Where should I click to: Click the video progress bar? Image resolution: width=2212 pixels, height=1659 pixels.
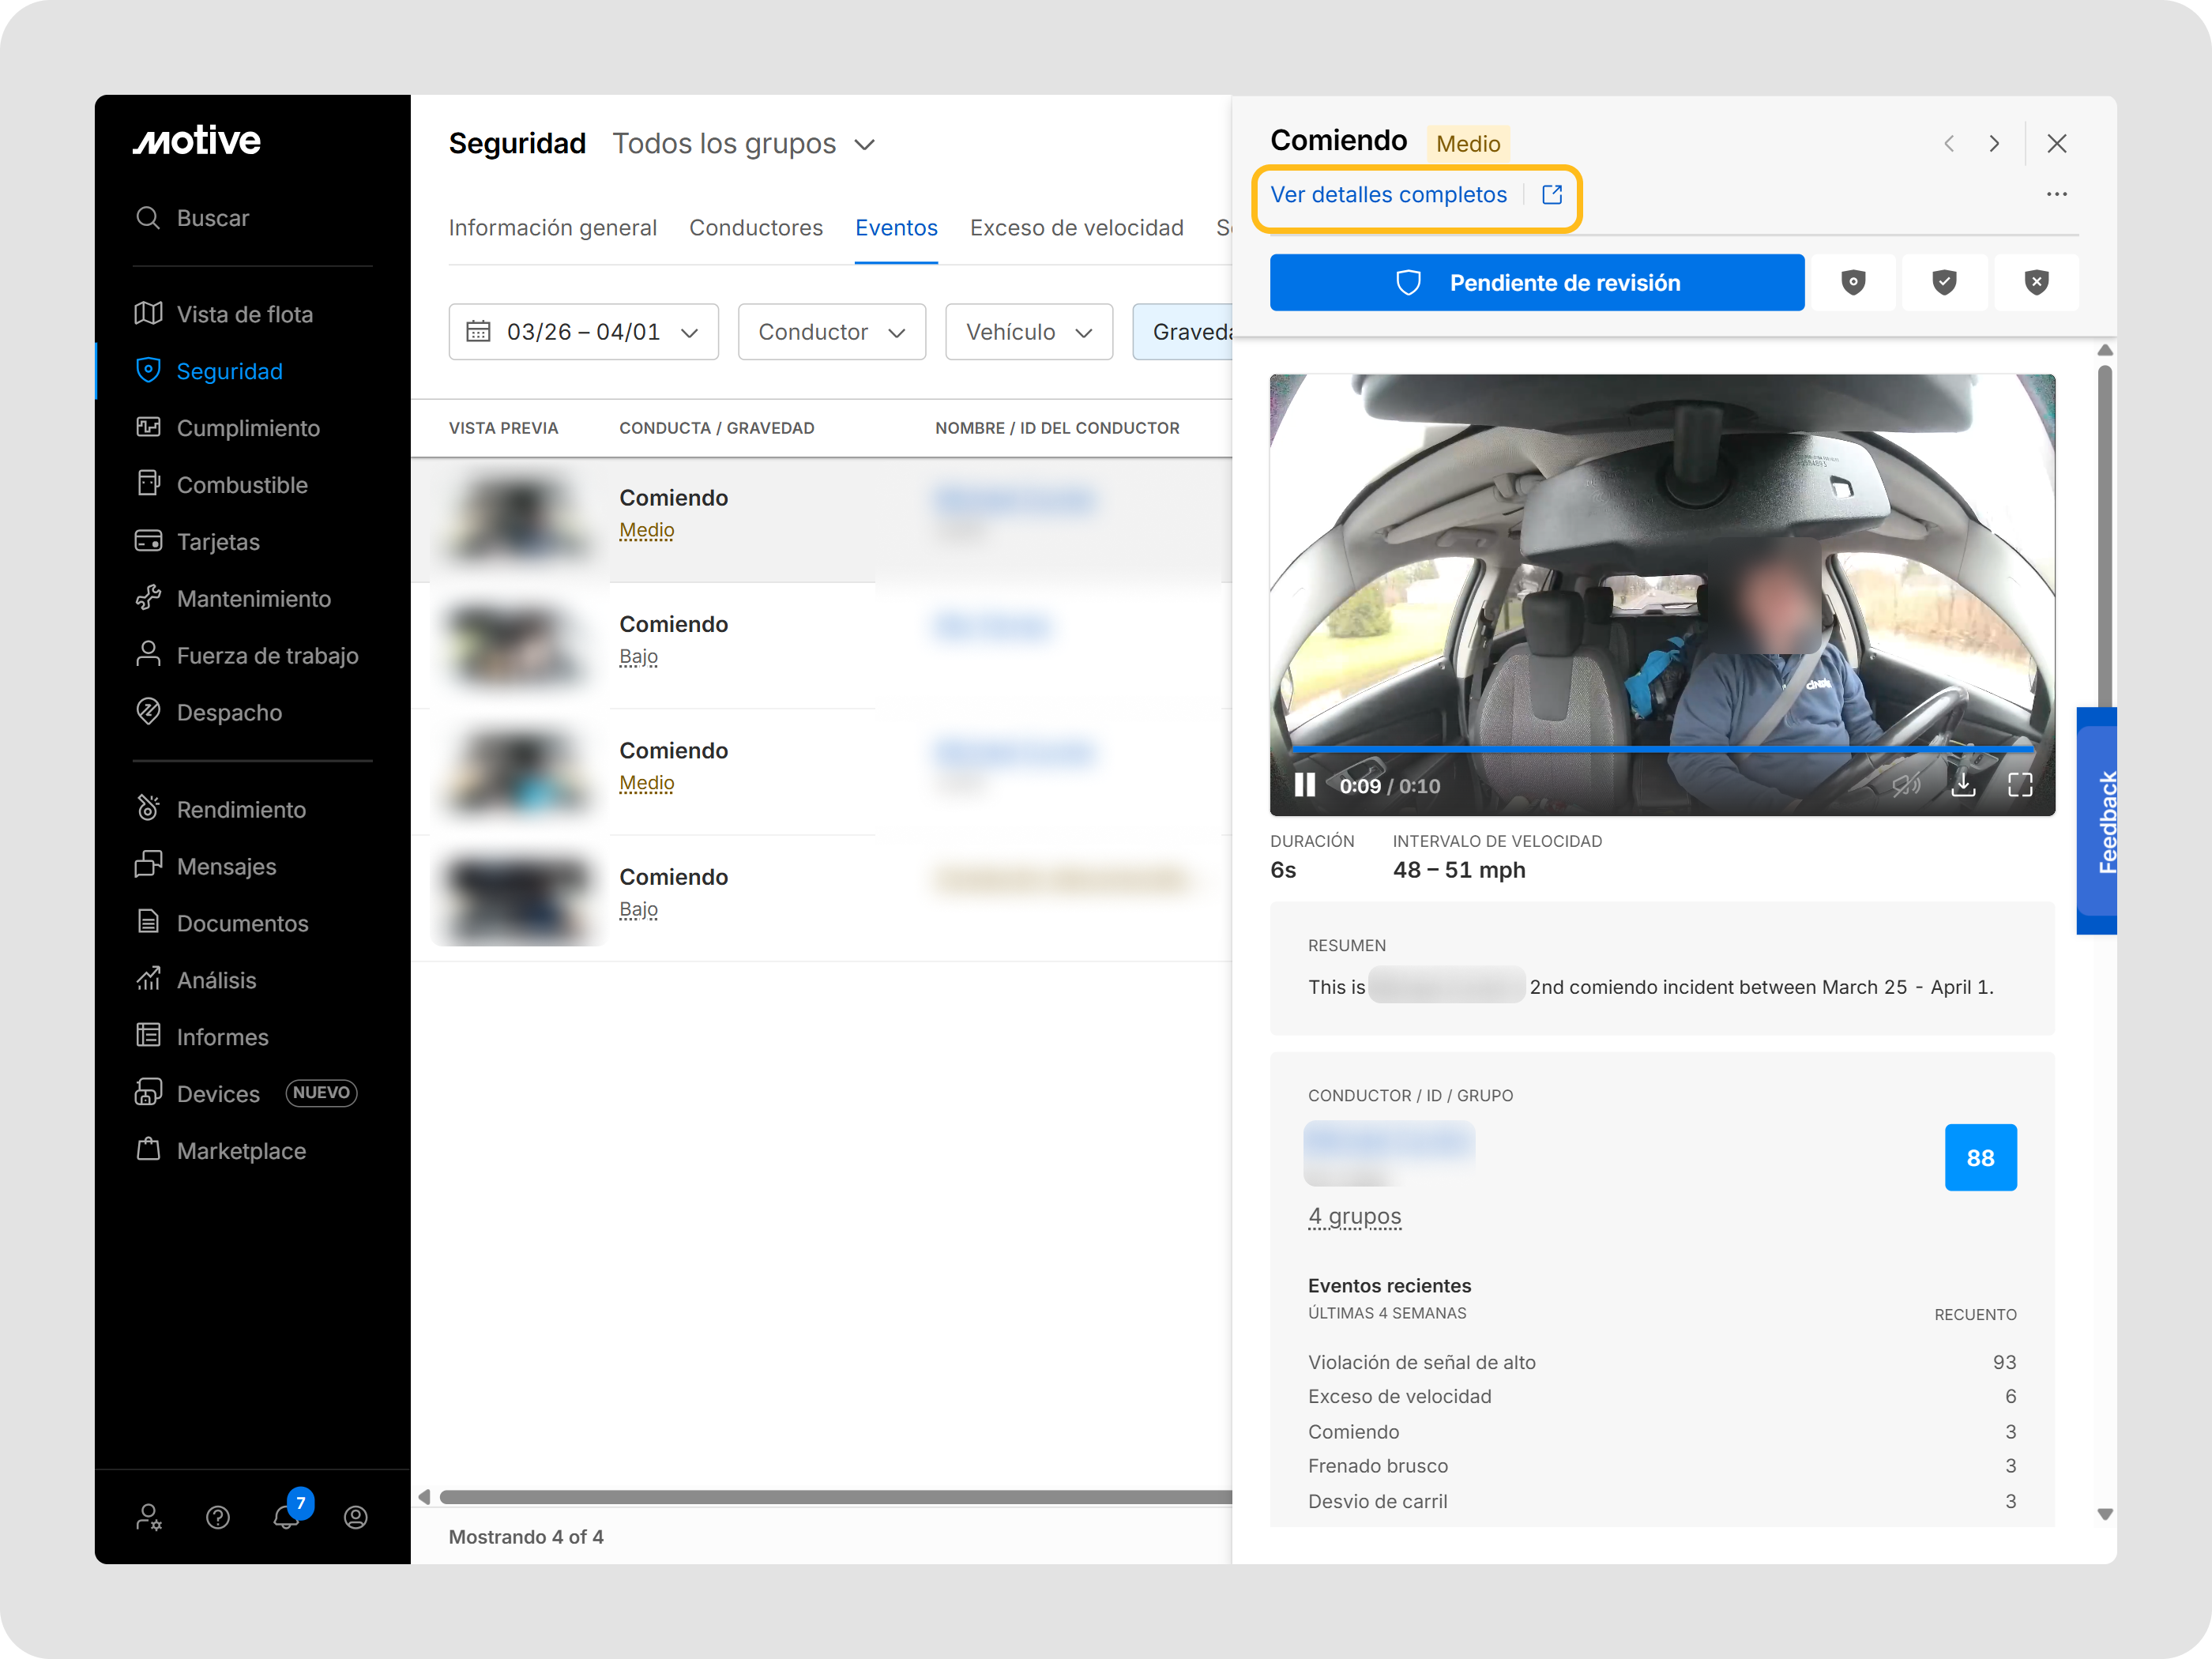coord(1660,748)
